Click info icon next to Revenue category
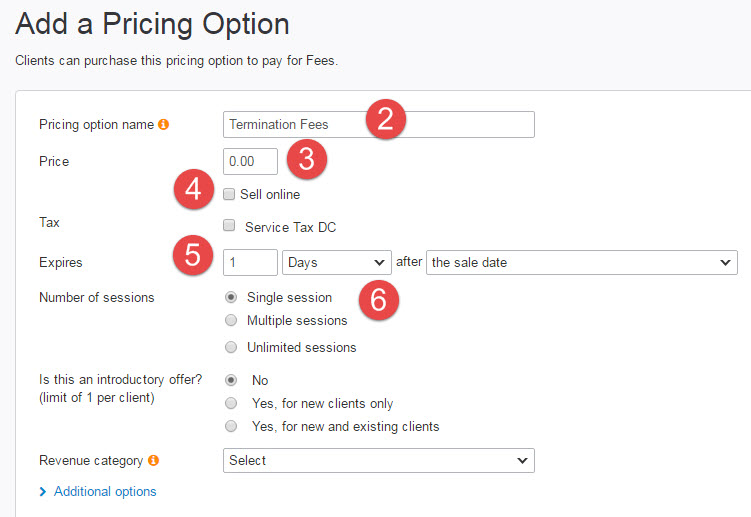 [x=153, y=461]
